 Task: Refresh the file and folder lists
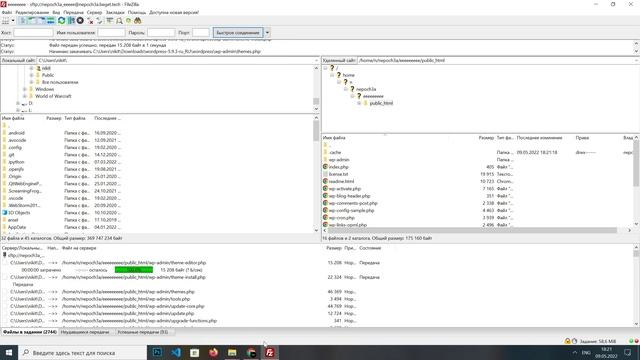click(62, 20)
